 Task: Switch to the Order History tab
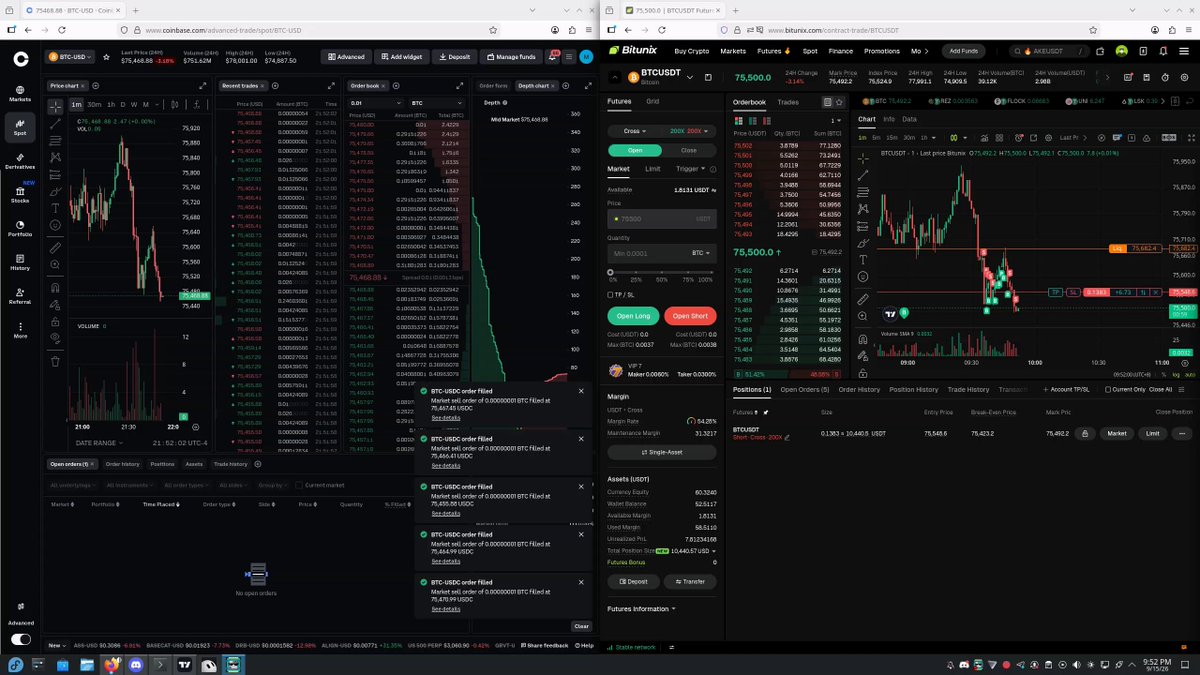pyautogui.click(x=859, y=389)
